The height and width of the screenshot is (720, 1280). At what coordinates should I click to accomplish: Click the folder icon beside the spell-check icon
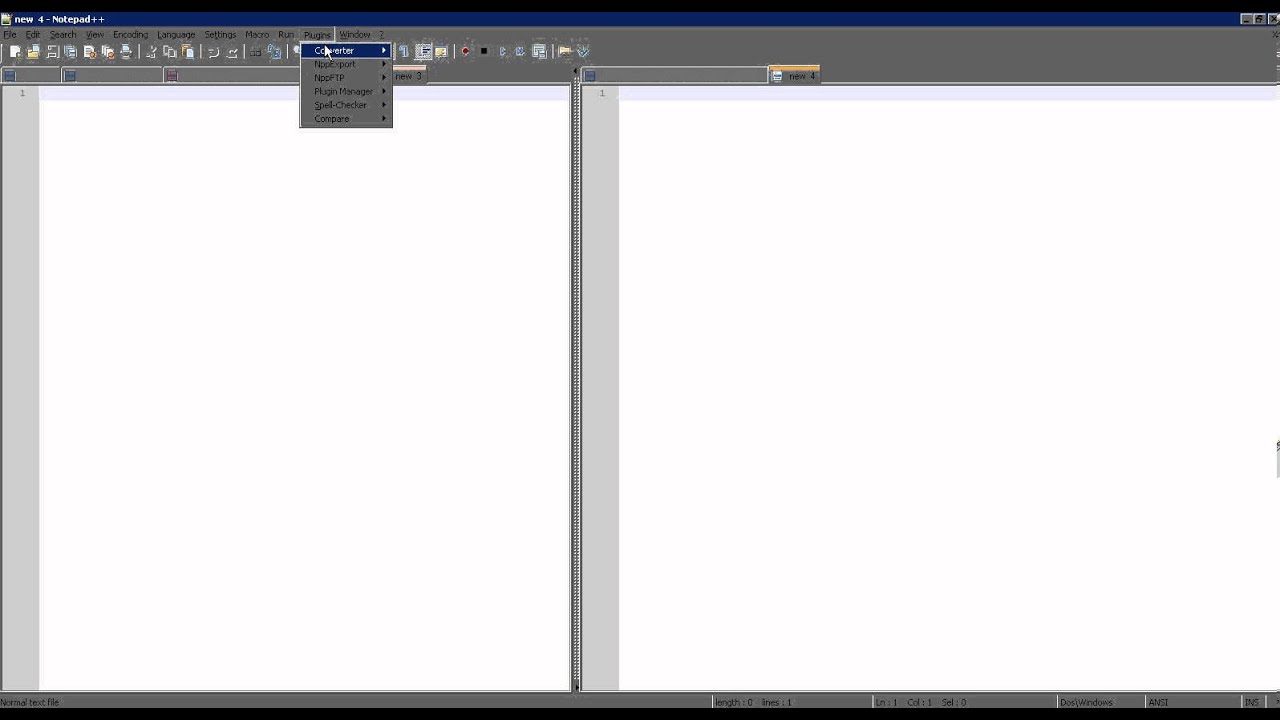[x=565, y=51]
